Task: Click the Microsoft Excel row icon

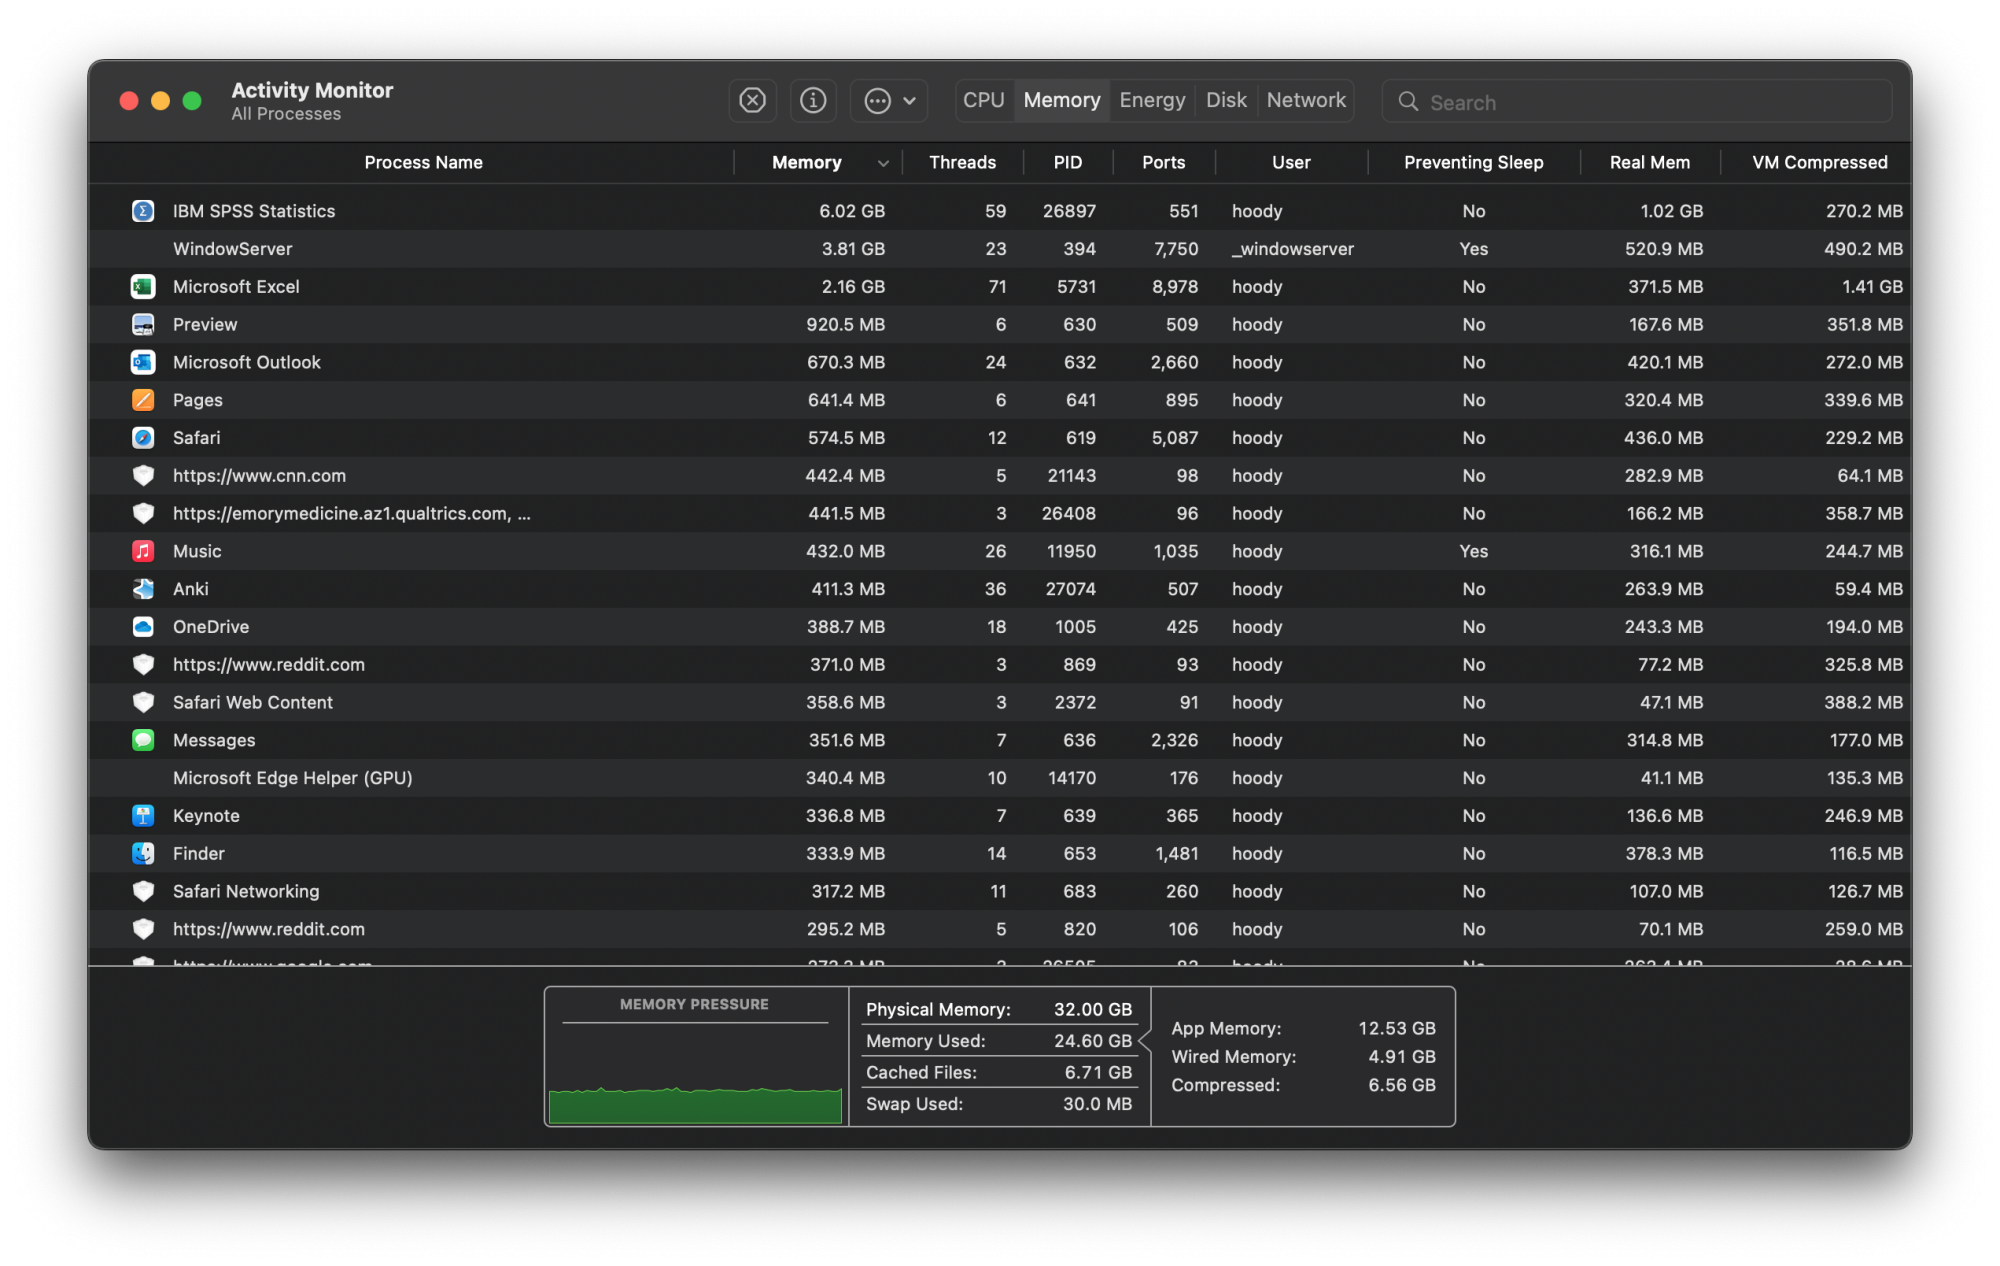Action: click(143, 287)
